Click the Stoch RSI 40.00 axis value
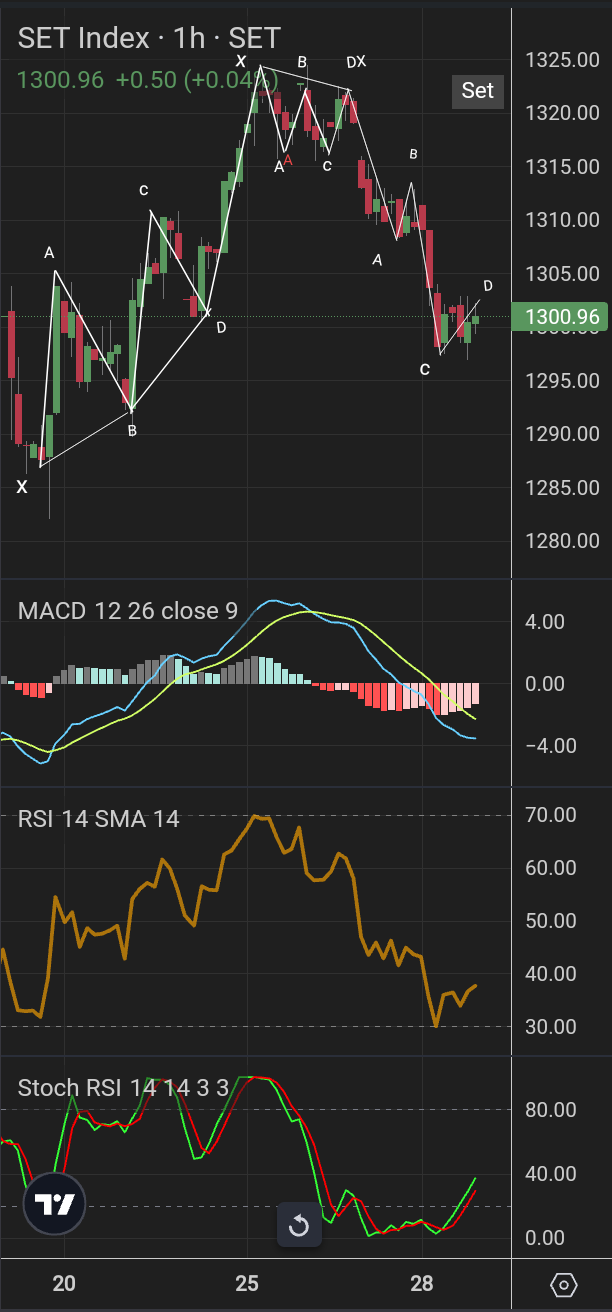The height and width of the screenshot is (1312, 612). (553, 1174)
